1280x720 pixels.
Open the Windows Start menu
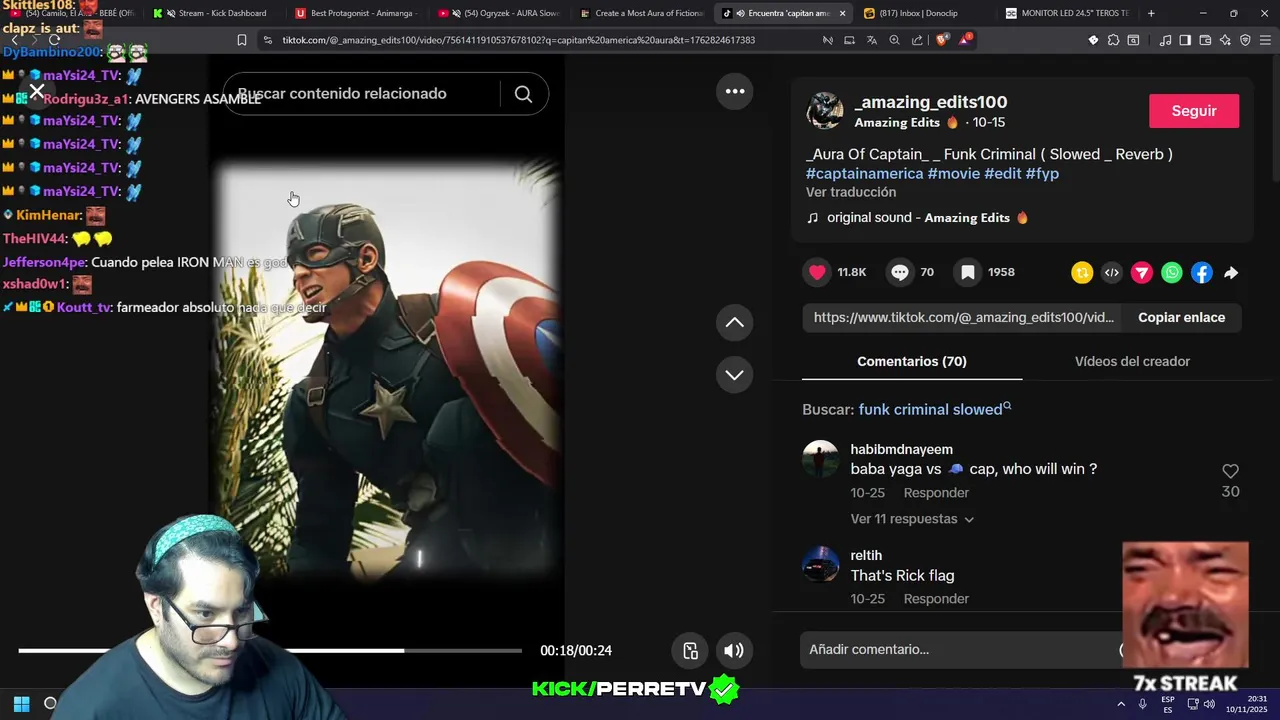click(x=21, y=704)
